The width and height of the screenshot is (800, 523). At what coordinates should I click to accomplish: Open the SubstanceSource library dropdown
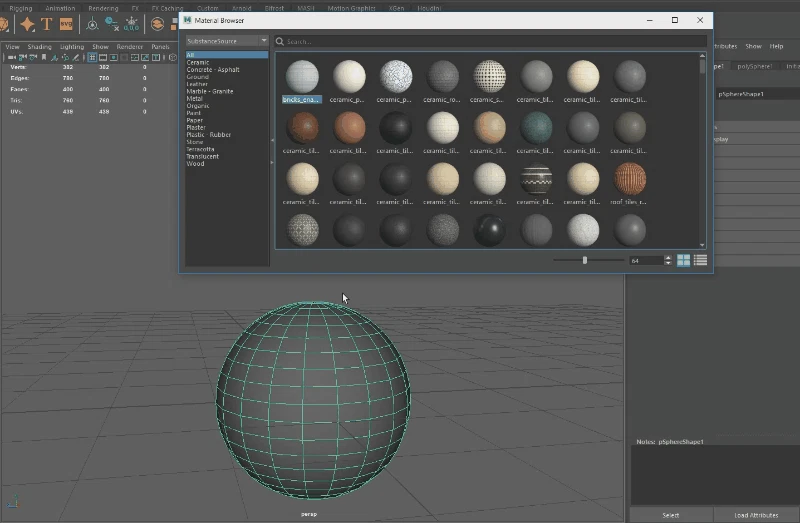(227, 41)
